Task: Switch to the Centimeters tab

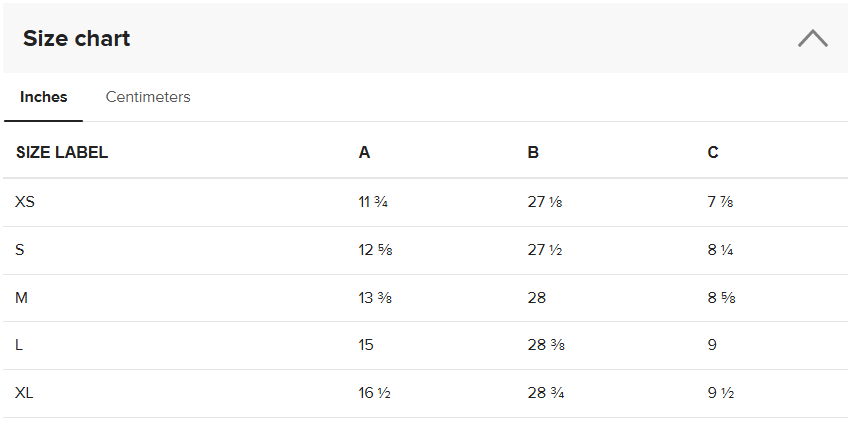Action: point(148,97)
